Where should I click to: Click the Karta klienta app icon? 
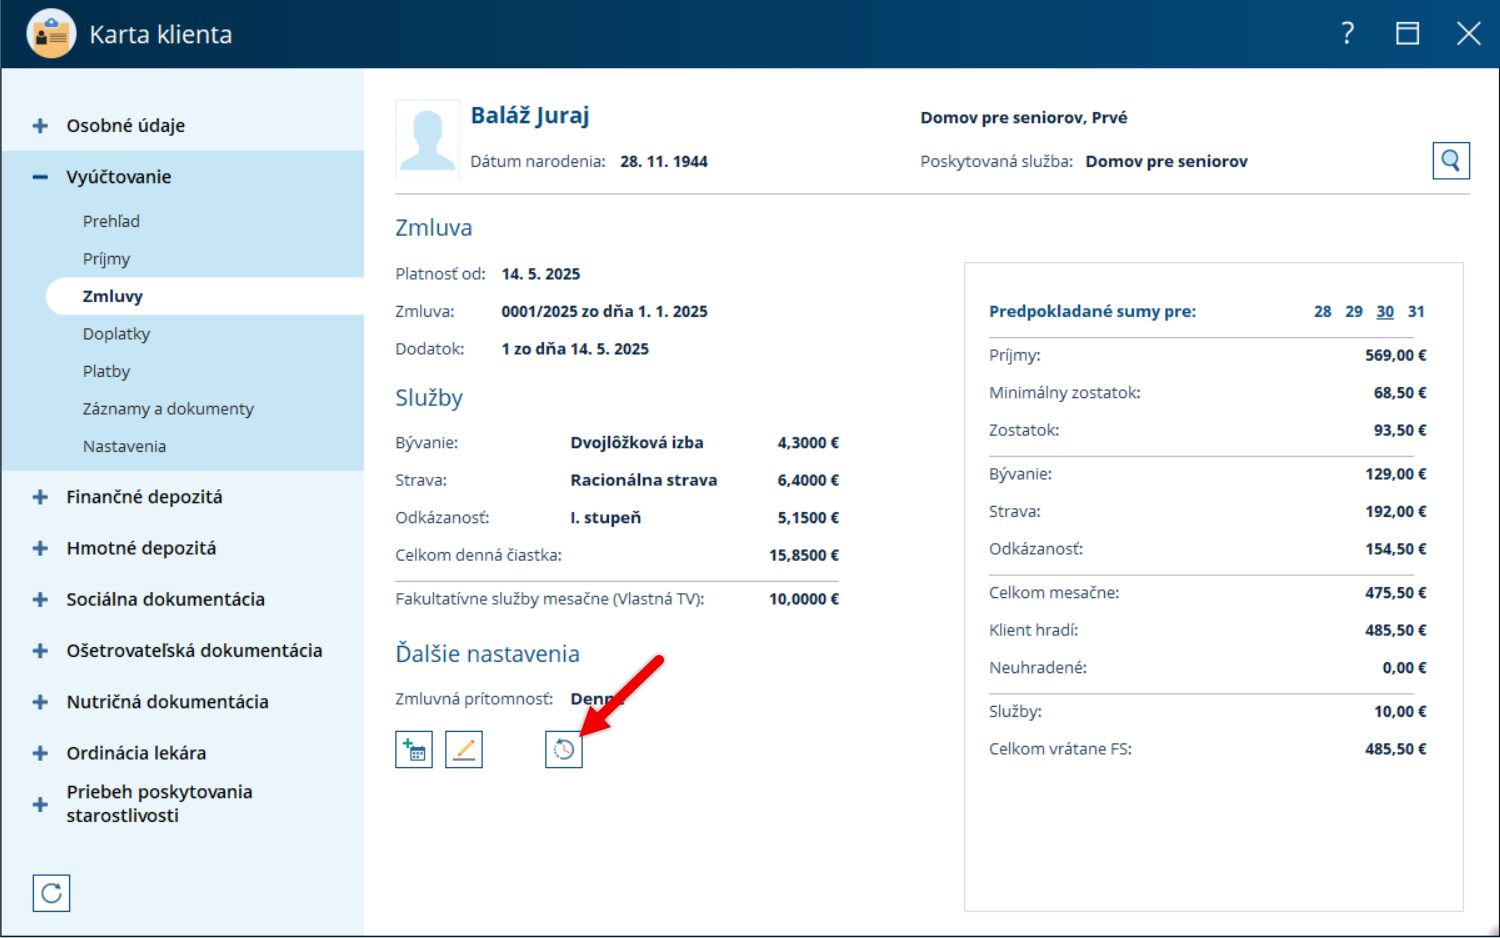pos(51,34)
